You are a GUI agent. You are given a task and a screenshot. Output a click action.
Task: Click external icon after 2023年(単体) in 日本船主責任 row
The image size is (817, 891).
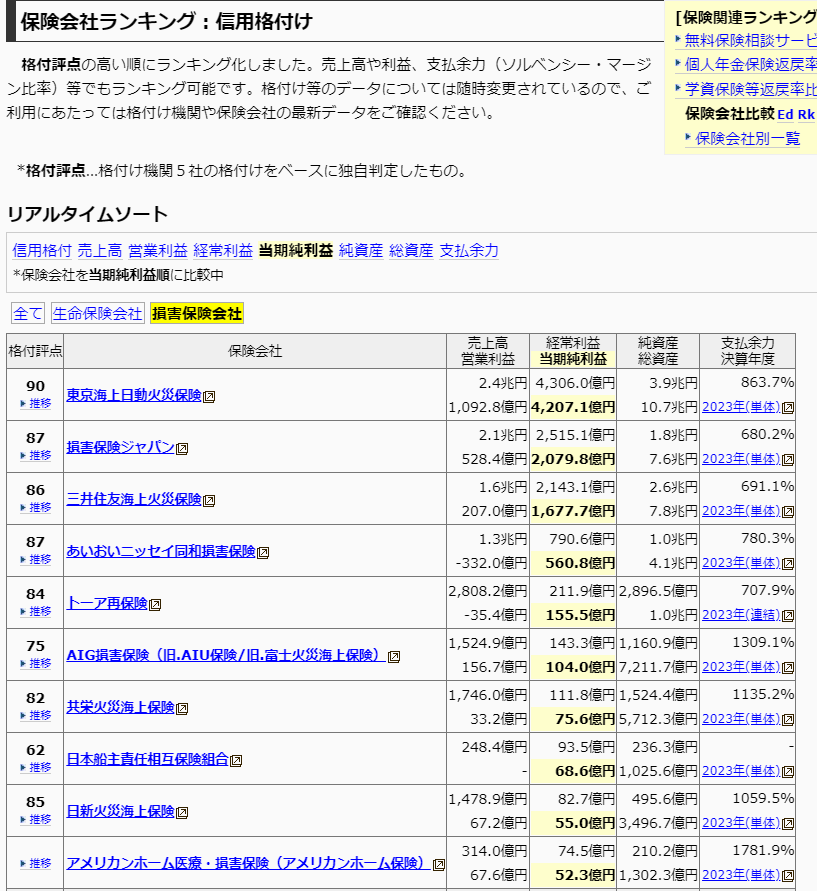tap(788, 772)
